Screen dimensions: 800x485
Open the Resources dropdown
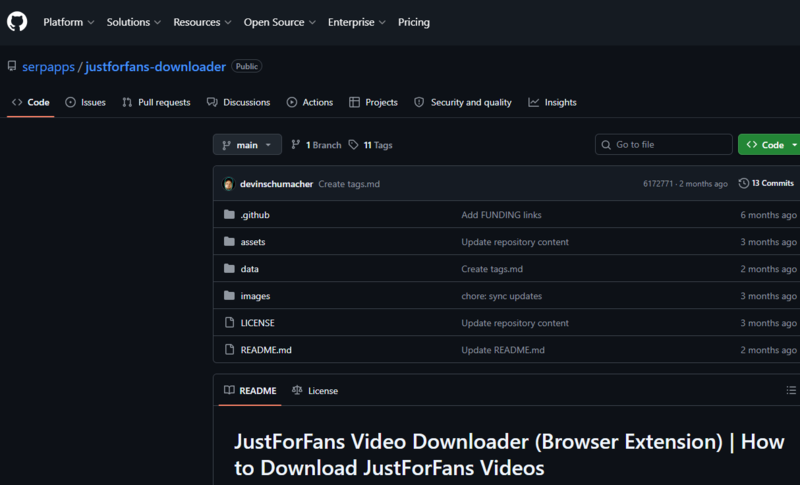[202, 22]
